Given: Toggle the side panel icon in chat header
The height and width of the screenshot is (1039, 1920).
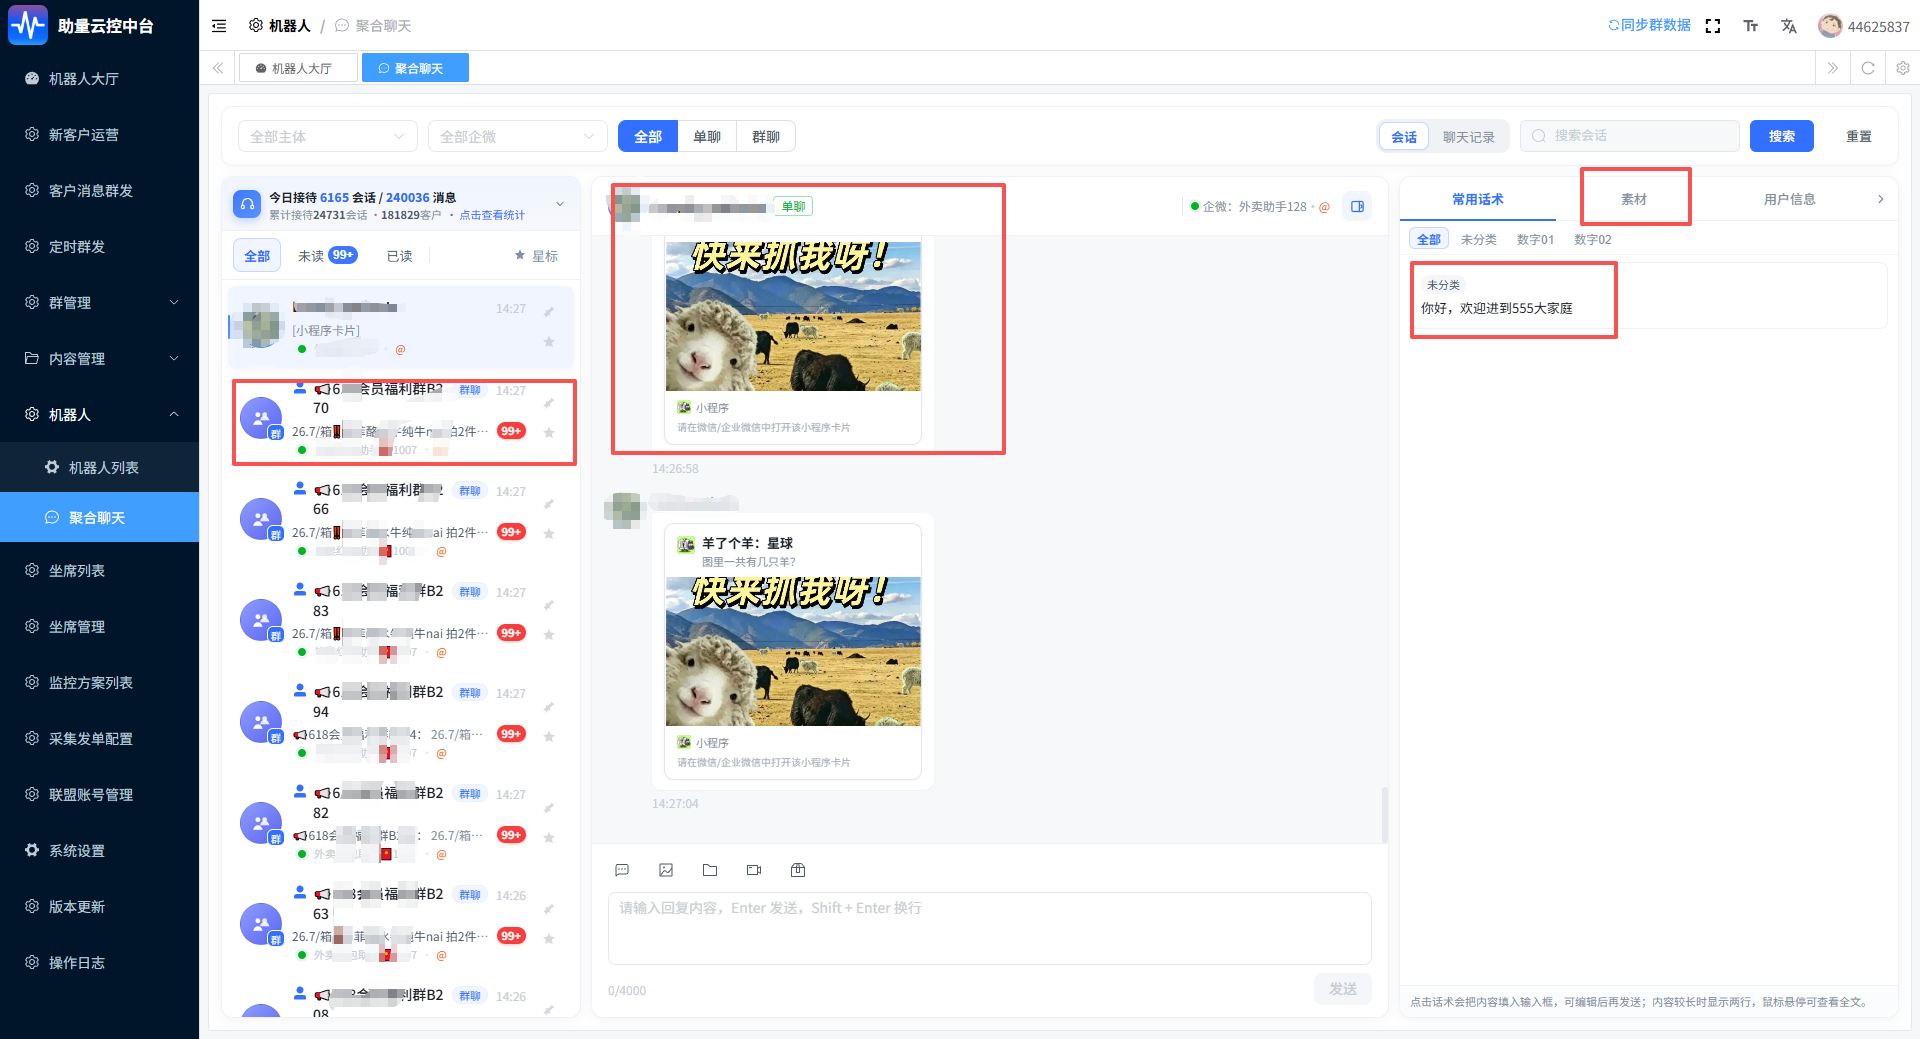Looking at the screenshot, I should pyautogui.click(x=1357, y=207).
